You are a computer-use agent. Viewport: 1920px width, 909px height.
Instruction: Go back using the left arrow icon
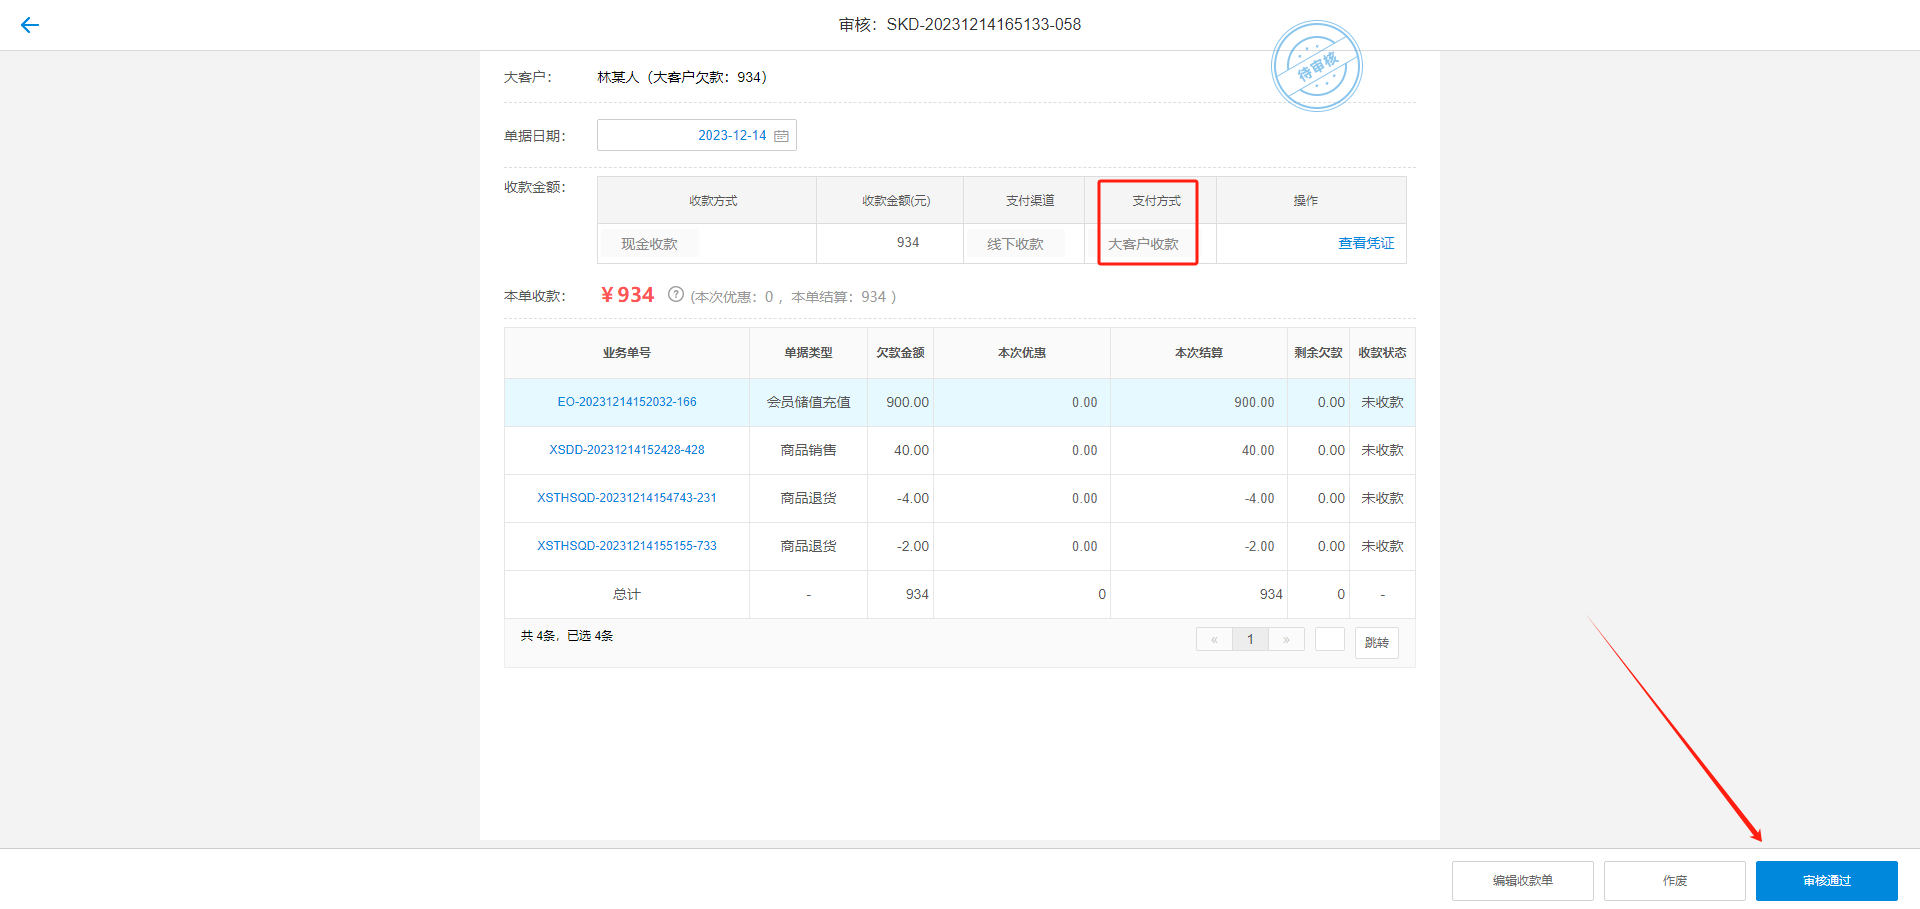pyautogui.click(x=30, y=25)
